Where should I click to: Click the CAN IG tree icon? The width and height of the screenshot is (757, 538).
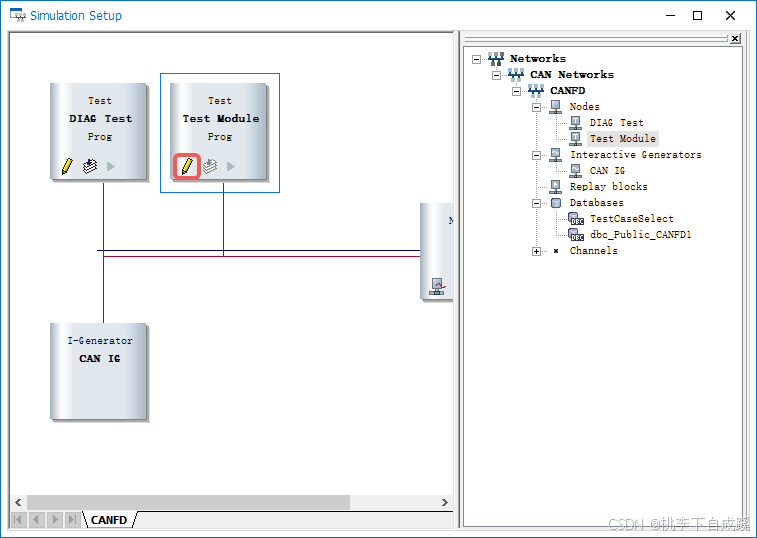pyautogui.click(x=575, y=170)
